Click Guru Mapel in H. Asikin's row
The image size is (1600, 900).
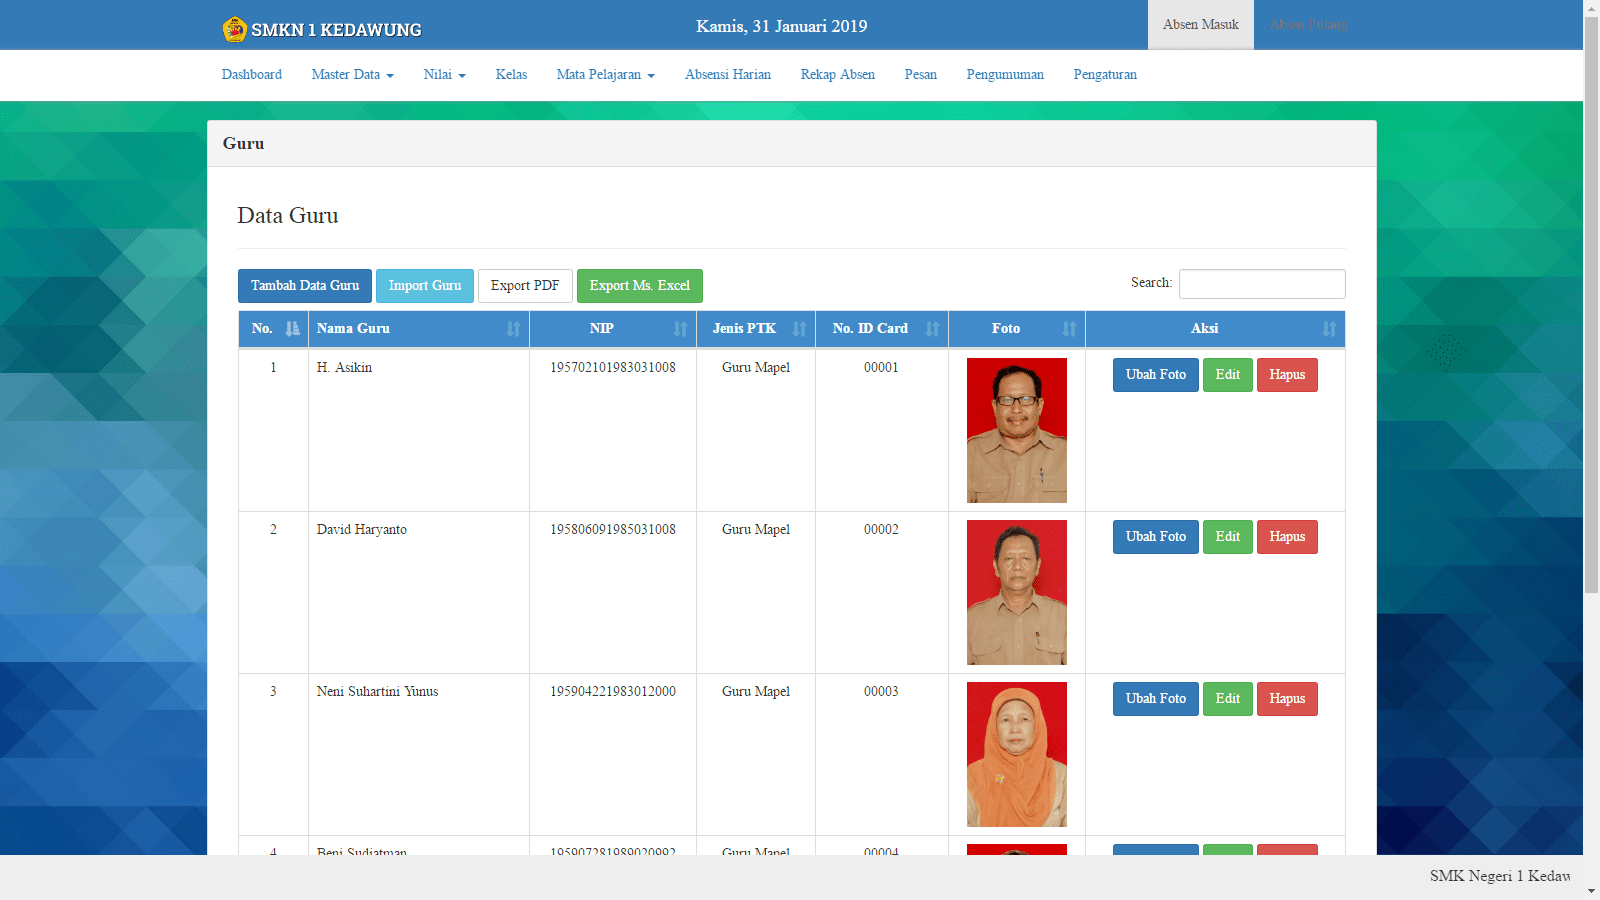pos(756,368)
